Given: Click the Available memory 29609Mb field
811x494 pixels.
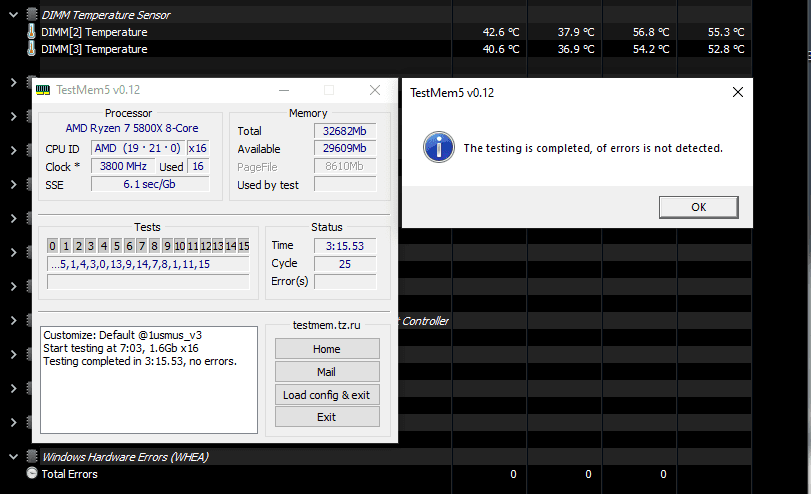Looking at the screenshot, I should click(344, 148).
